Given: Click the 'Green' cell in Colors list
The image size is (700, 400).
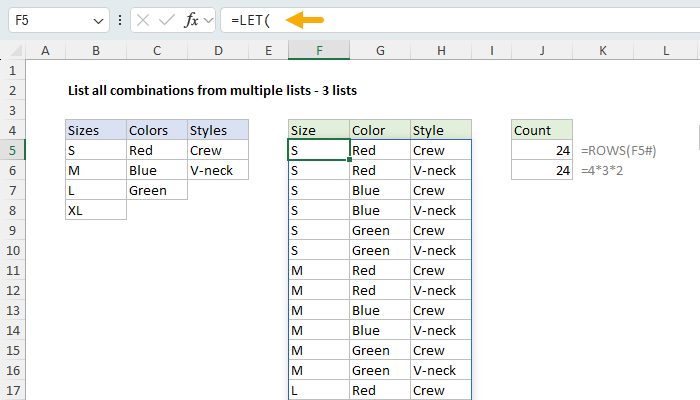Looking at the screenshot, I should point(157,191).
